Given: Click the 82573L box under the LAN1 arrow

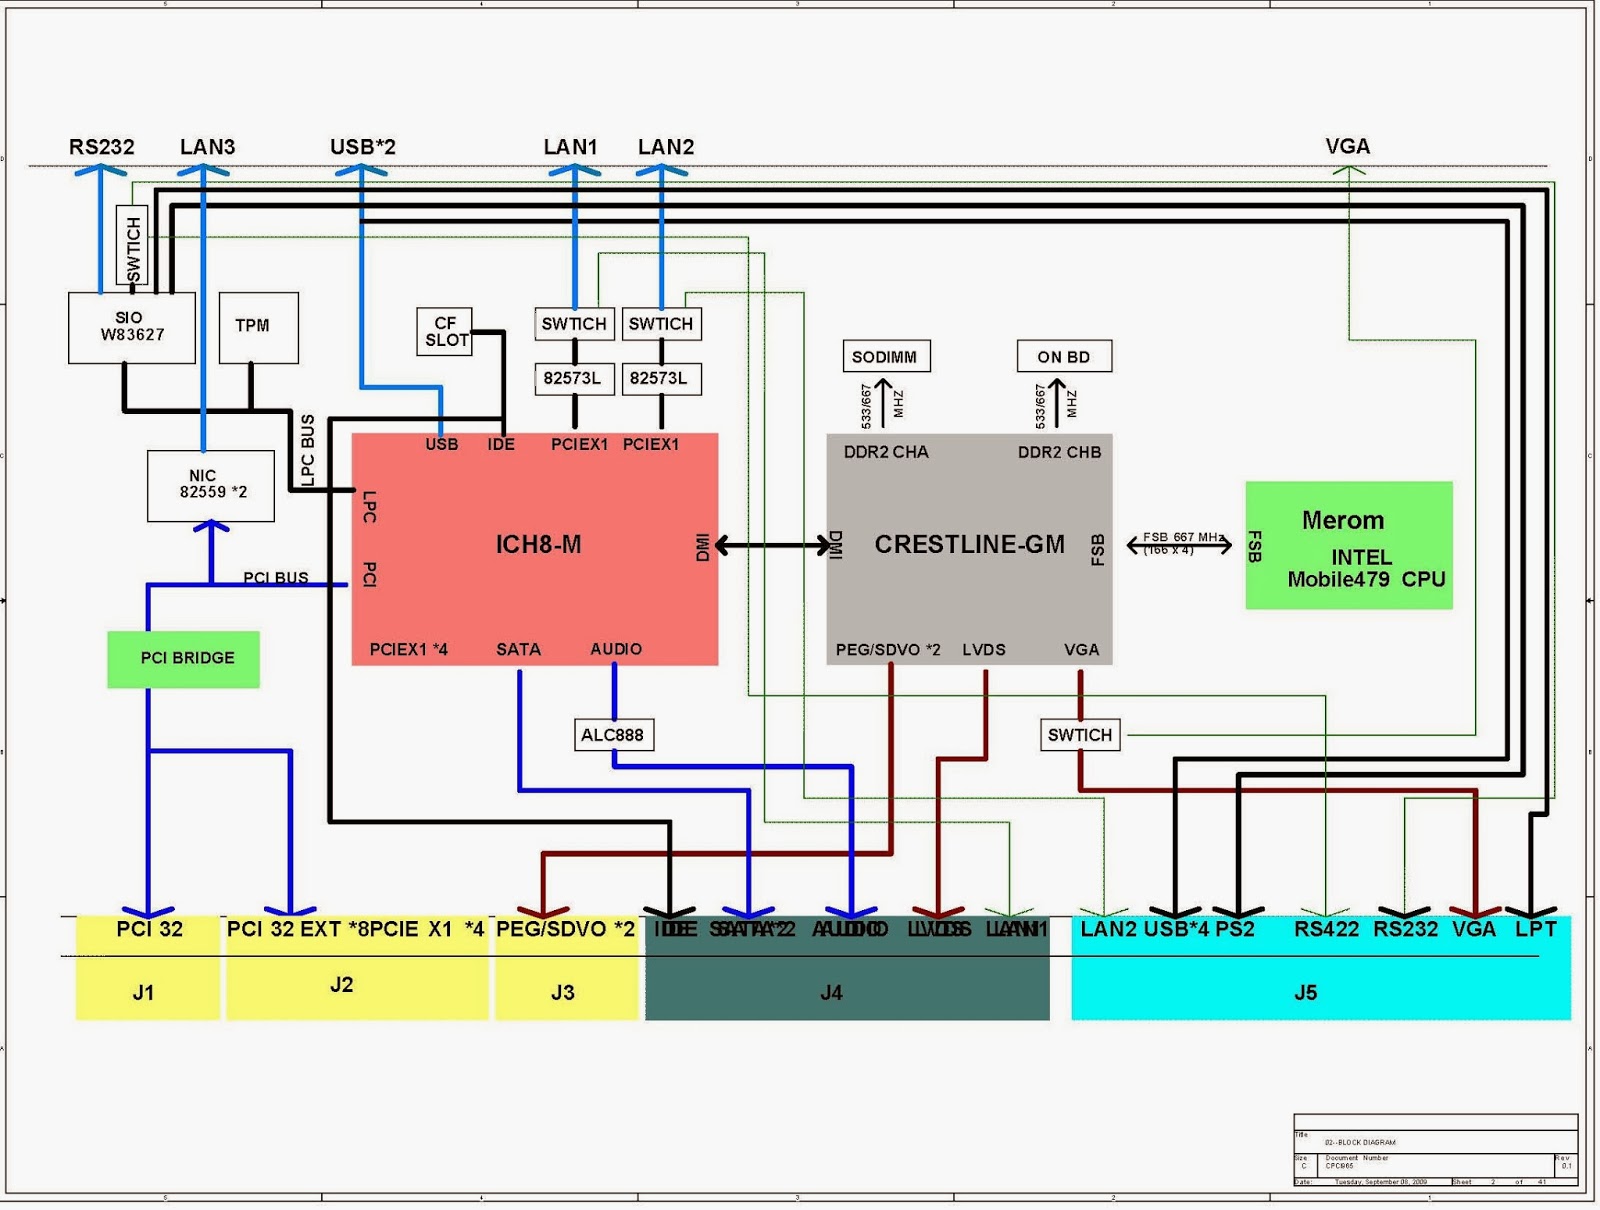Looking at the screenshot, I should 574,379.
